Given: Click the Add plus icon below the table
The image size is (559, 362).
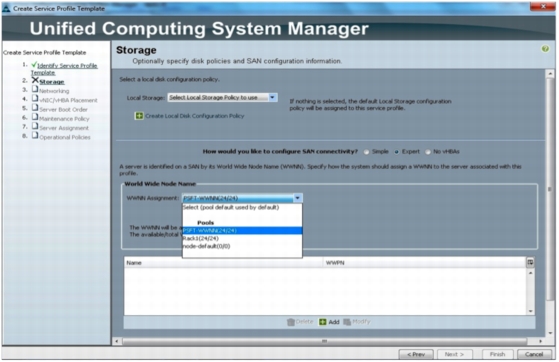Looking at the screenshot, I should (323, 322).
